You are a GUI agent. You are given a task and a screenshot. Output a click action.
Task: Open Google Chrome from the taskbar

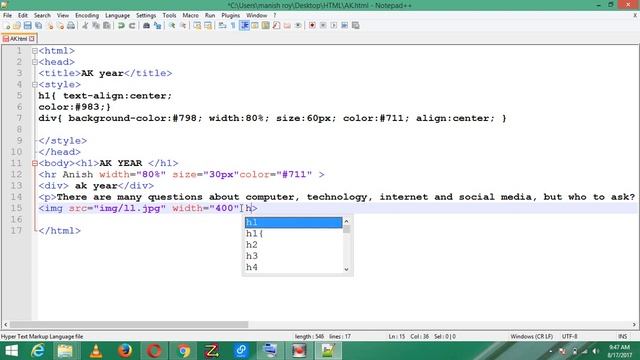tap(183, 351)
